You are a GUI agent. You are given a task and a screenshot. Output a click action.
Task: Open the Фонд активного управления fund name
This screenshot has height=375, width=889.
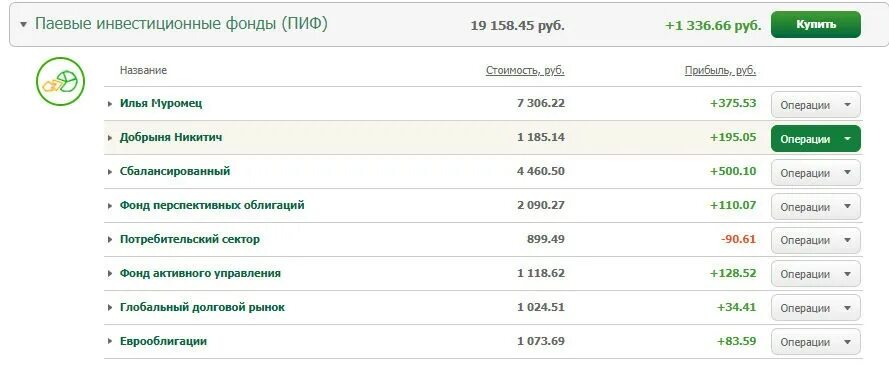(200, 273)
